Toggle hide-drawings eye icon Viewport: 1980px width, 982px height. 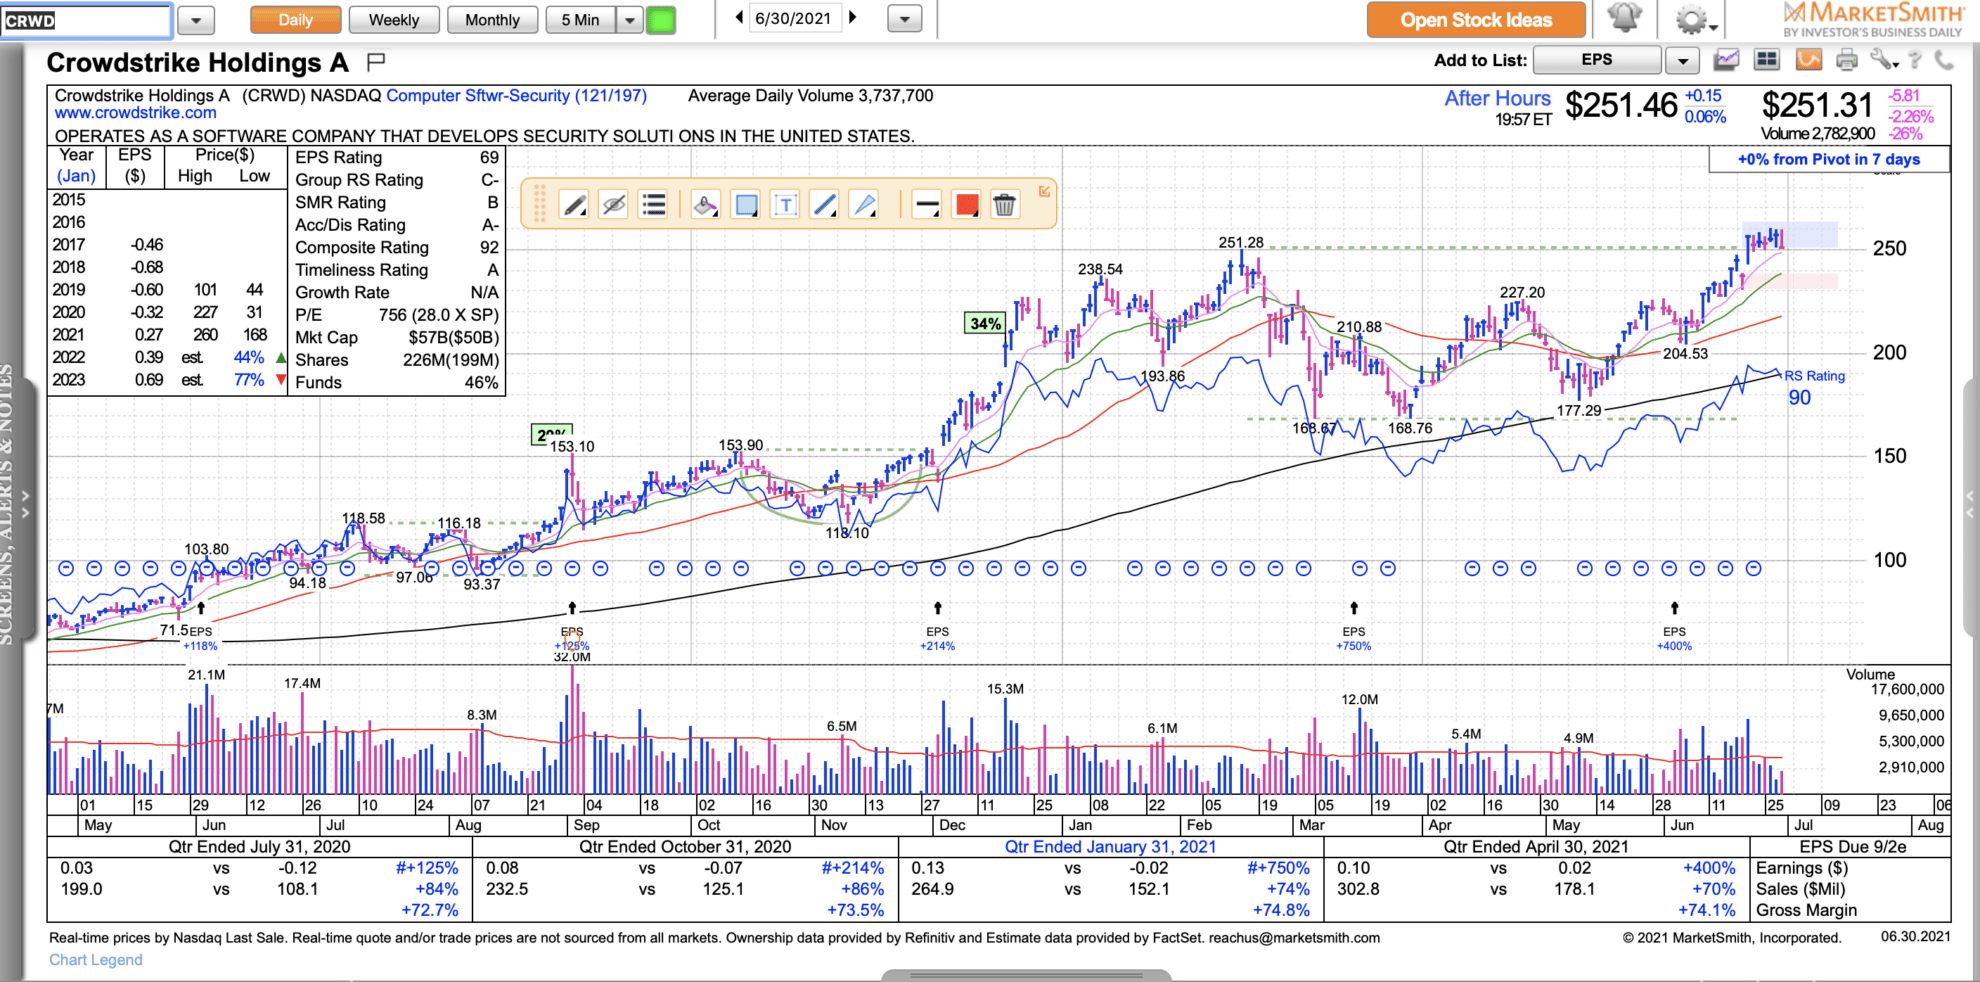coord(614,205)
